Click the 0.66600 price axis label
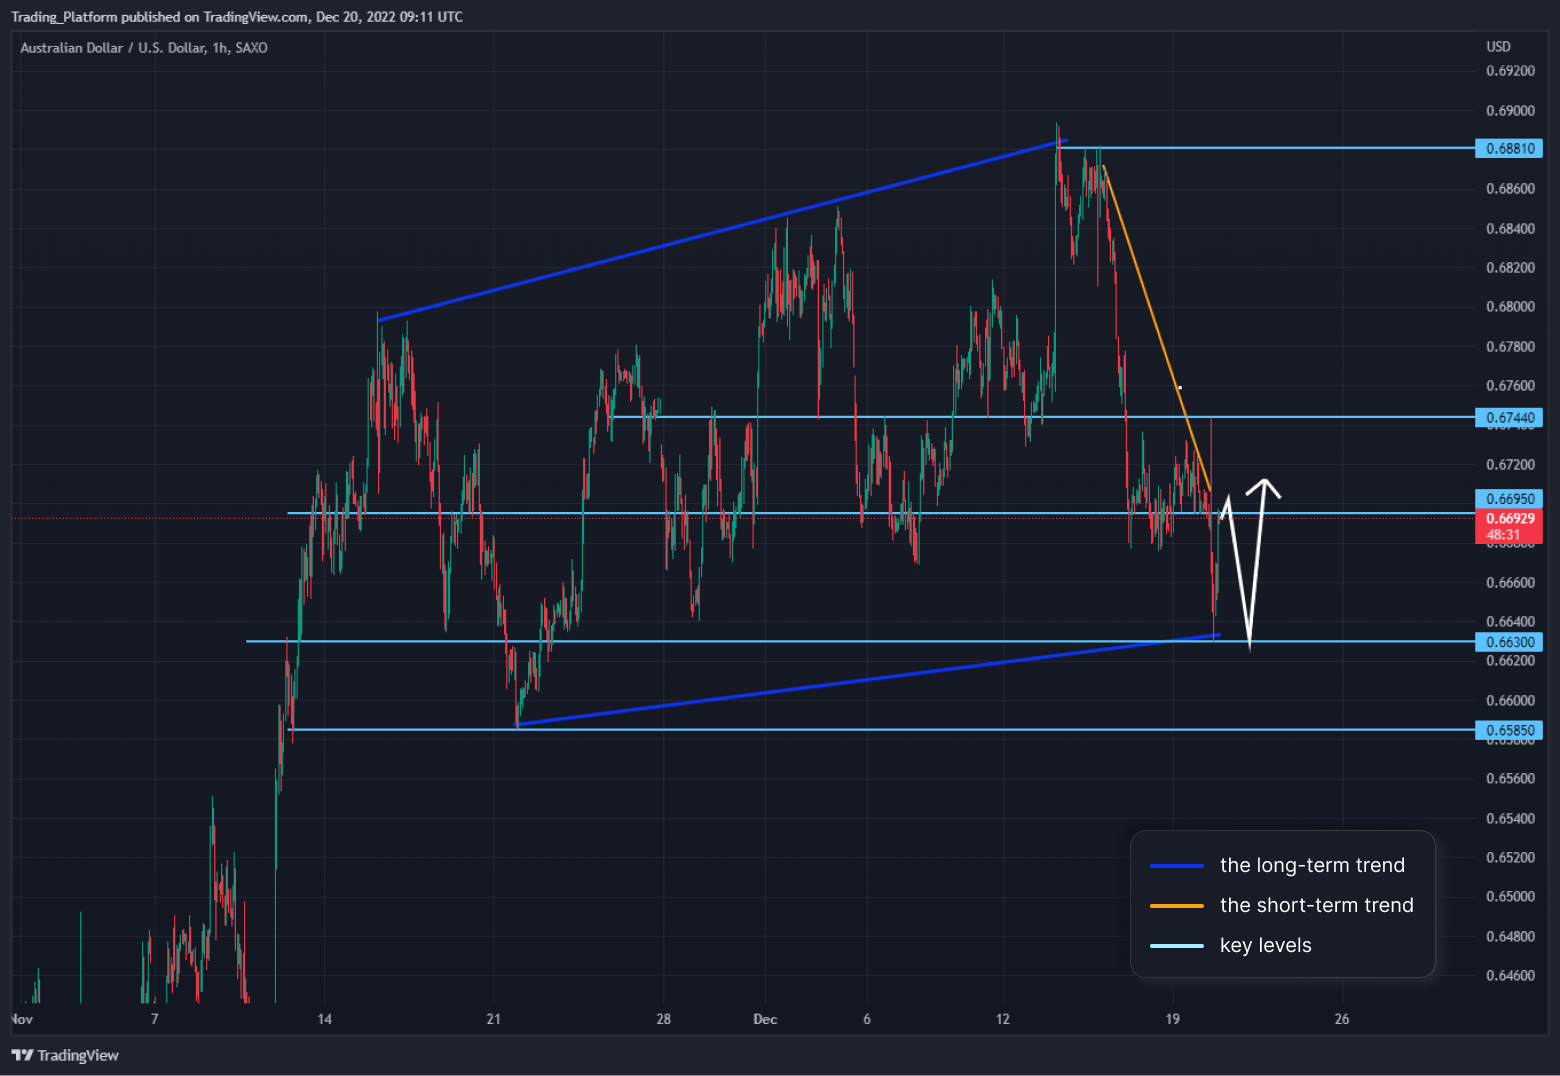The width and height of the screenshot is (1560, 1076). coord(1510,583)
